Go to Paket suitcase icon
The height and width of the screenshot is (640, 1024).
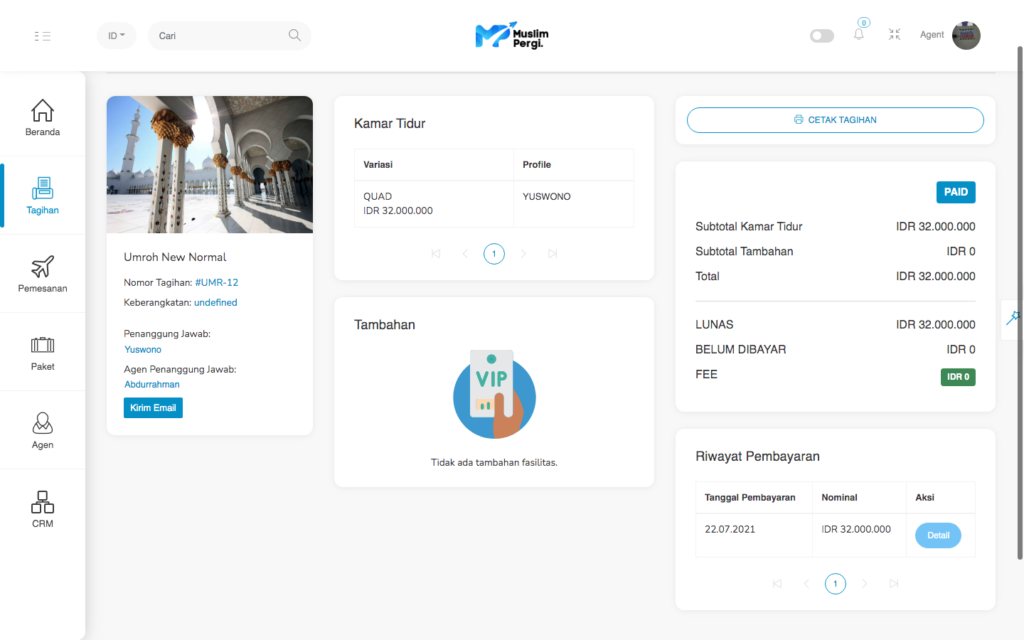coord(42,351)
